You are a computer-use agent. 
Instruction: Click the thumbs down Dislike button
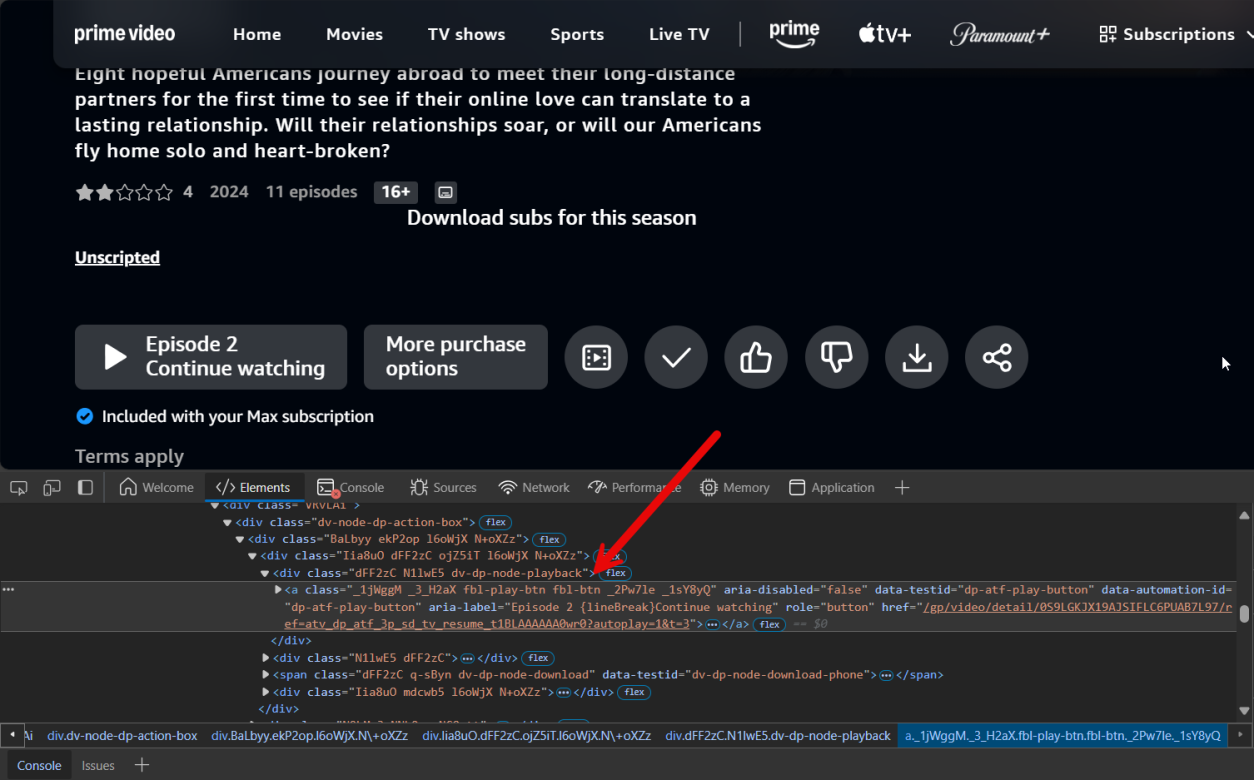[836, 357]
